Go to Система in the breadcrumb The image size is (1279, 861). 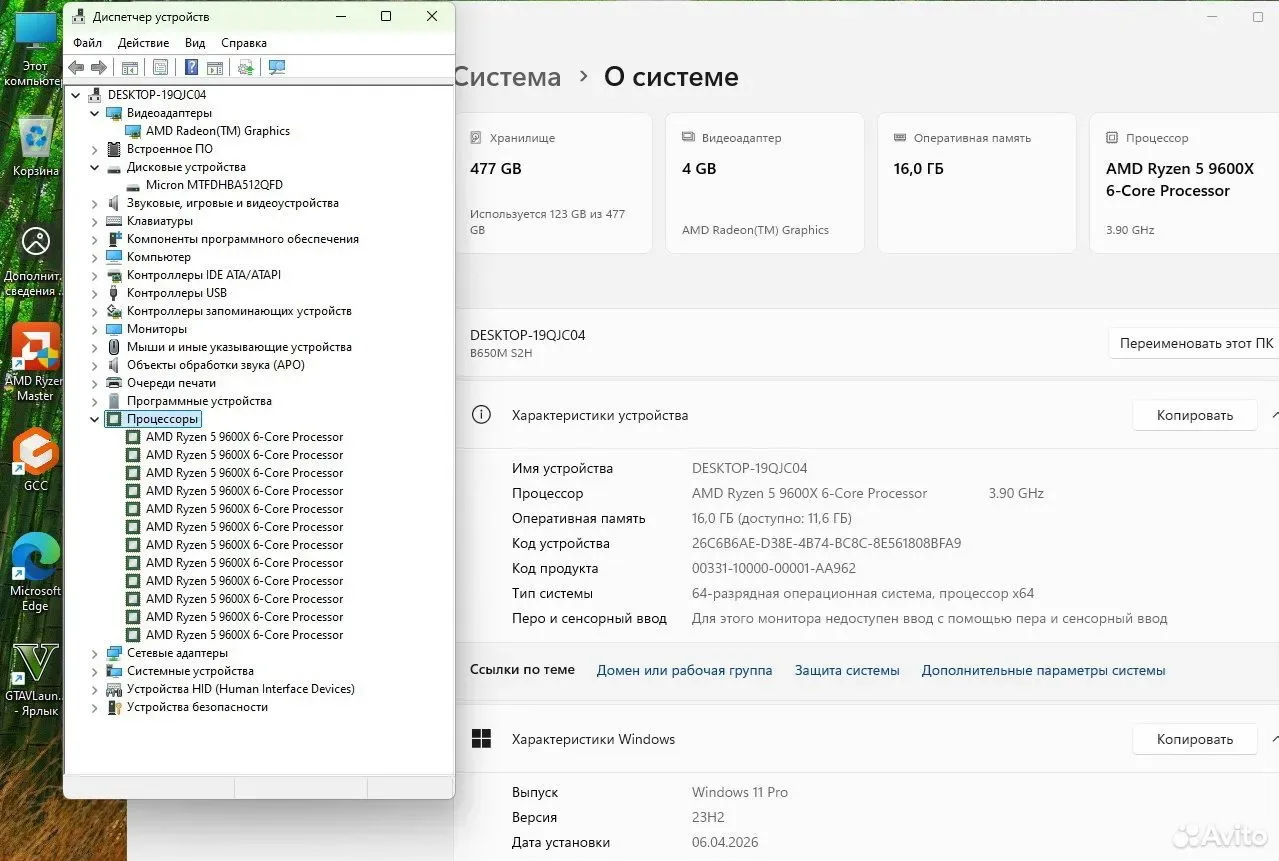(508, 77)
